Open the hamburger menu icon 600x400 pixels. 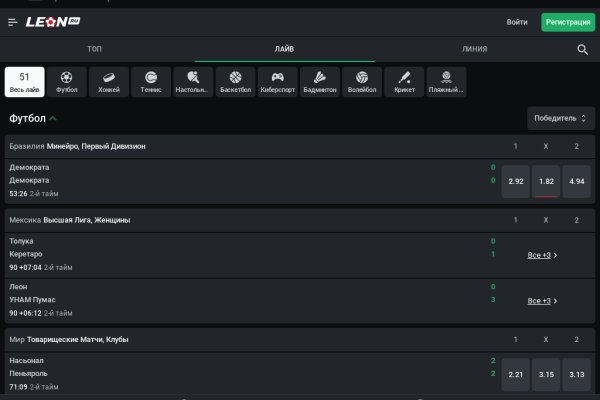[x=13, y=21]
